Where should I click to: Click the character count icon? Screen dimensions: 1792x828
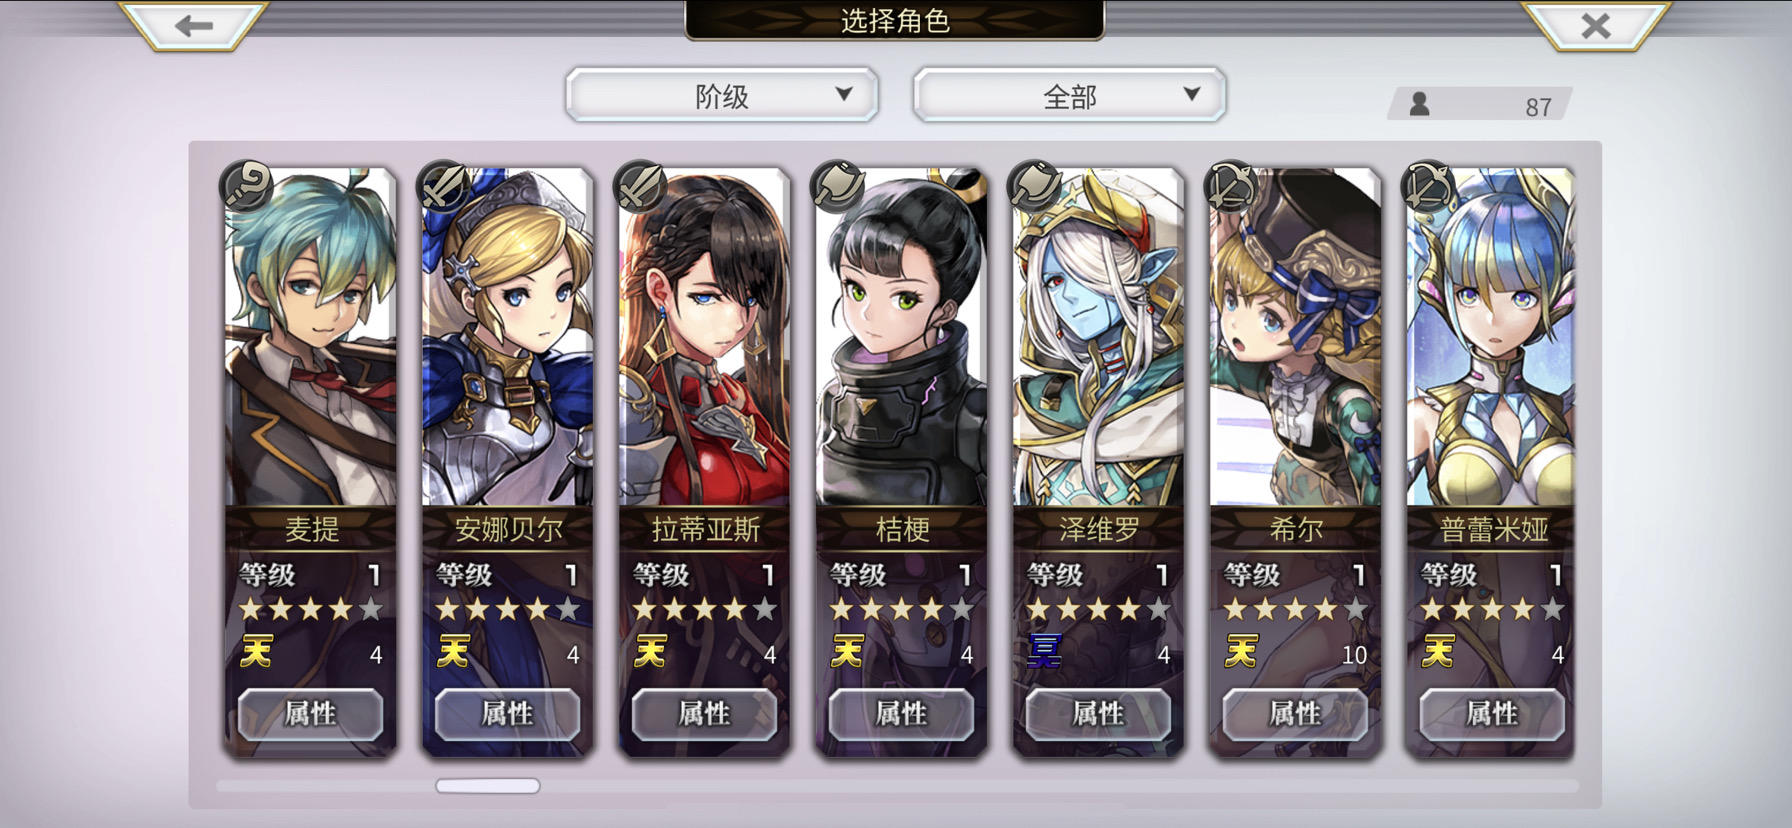tap(1419, 104)
